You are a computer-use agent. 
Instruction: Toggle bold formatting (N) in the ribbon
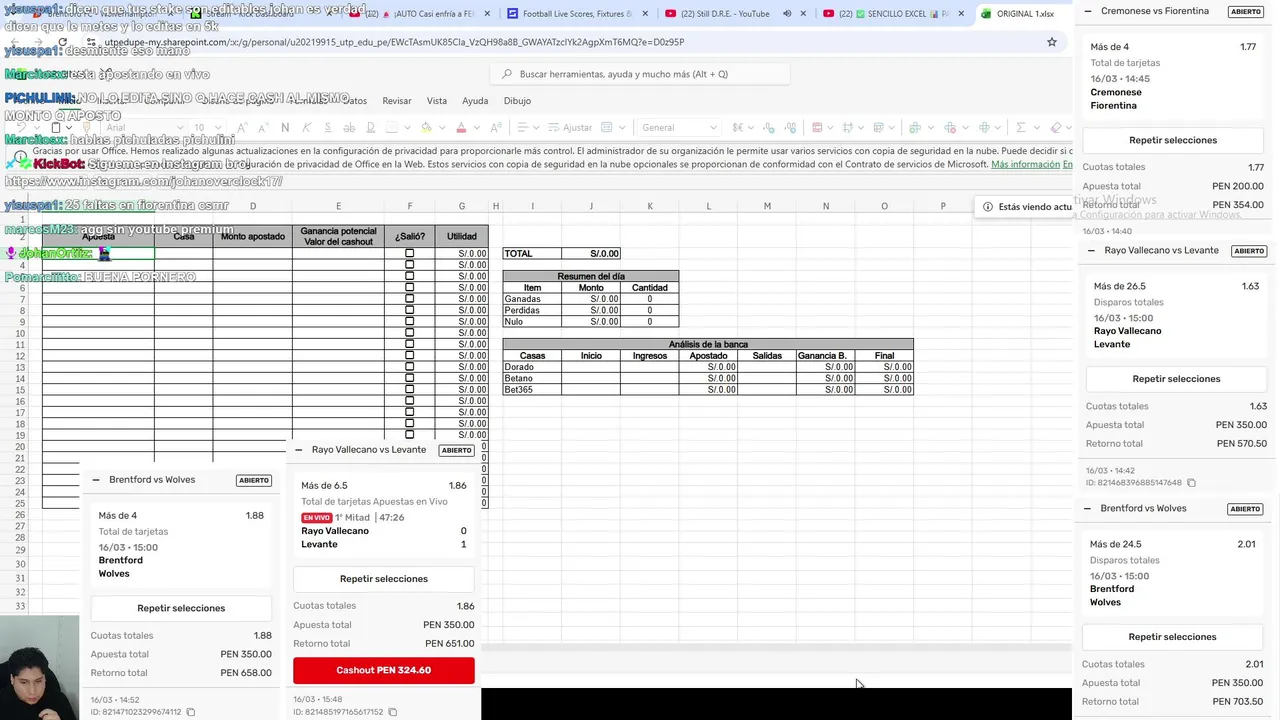tap(285, 127)
